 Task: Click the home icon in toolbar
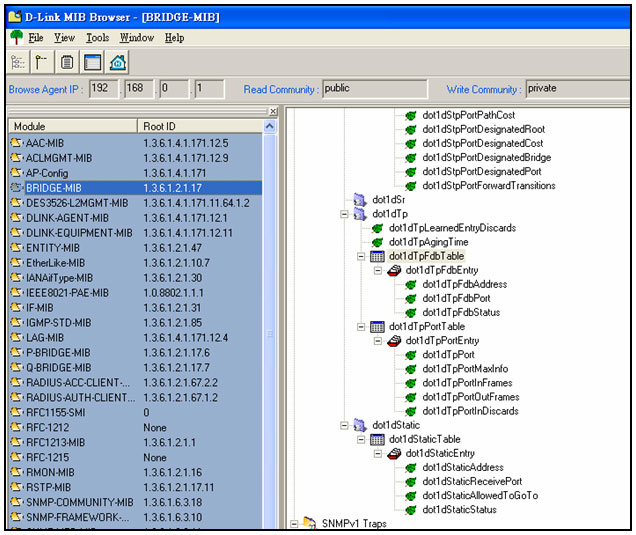tap(117, 63)
